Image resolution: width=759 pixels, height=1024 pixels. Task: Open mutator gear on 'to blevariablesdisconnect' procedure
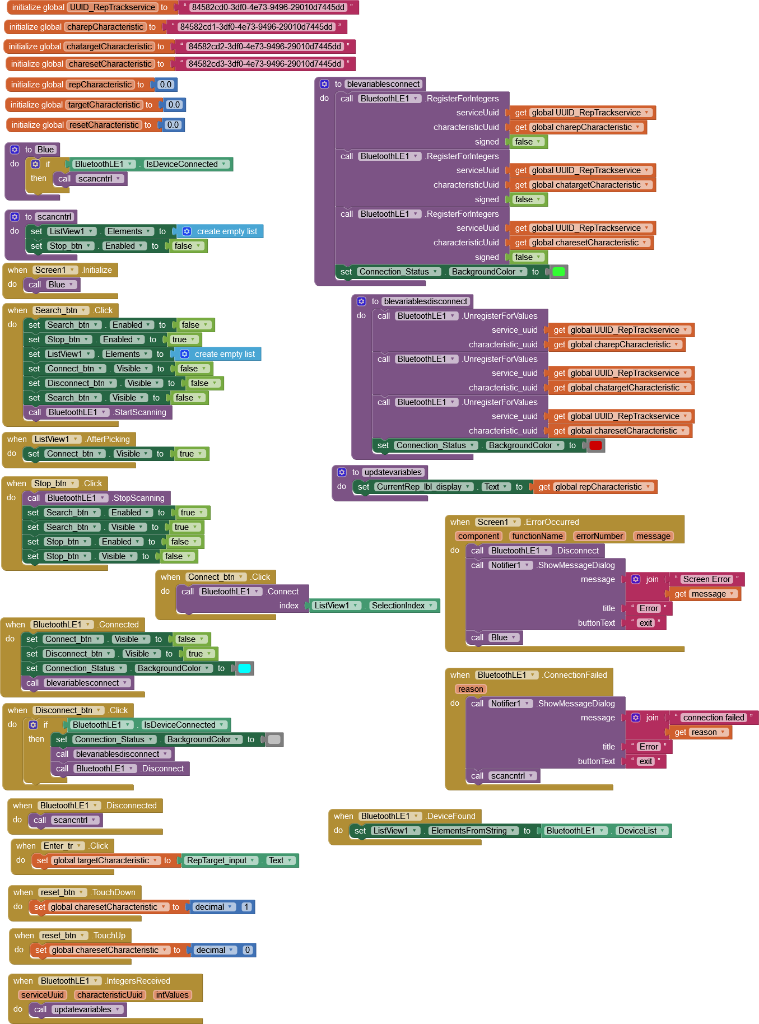coord(361,301)
